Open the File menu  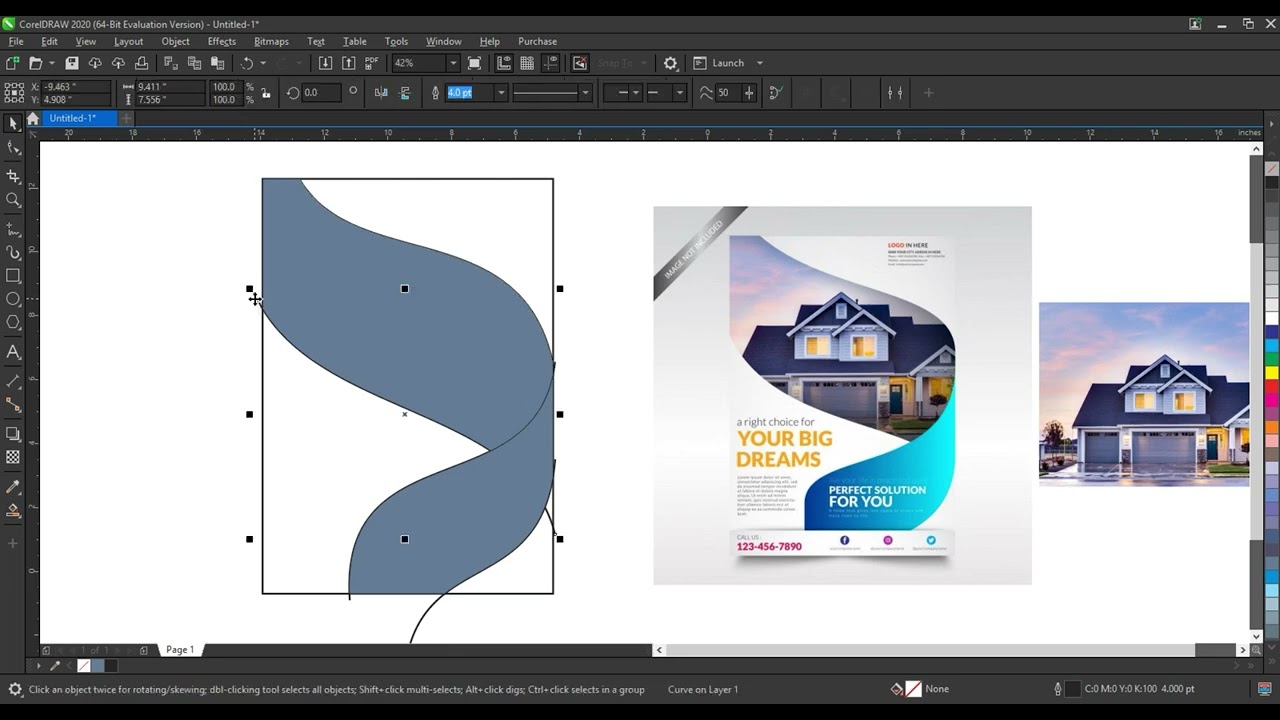[16, 41]
